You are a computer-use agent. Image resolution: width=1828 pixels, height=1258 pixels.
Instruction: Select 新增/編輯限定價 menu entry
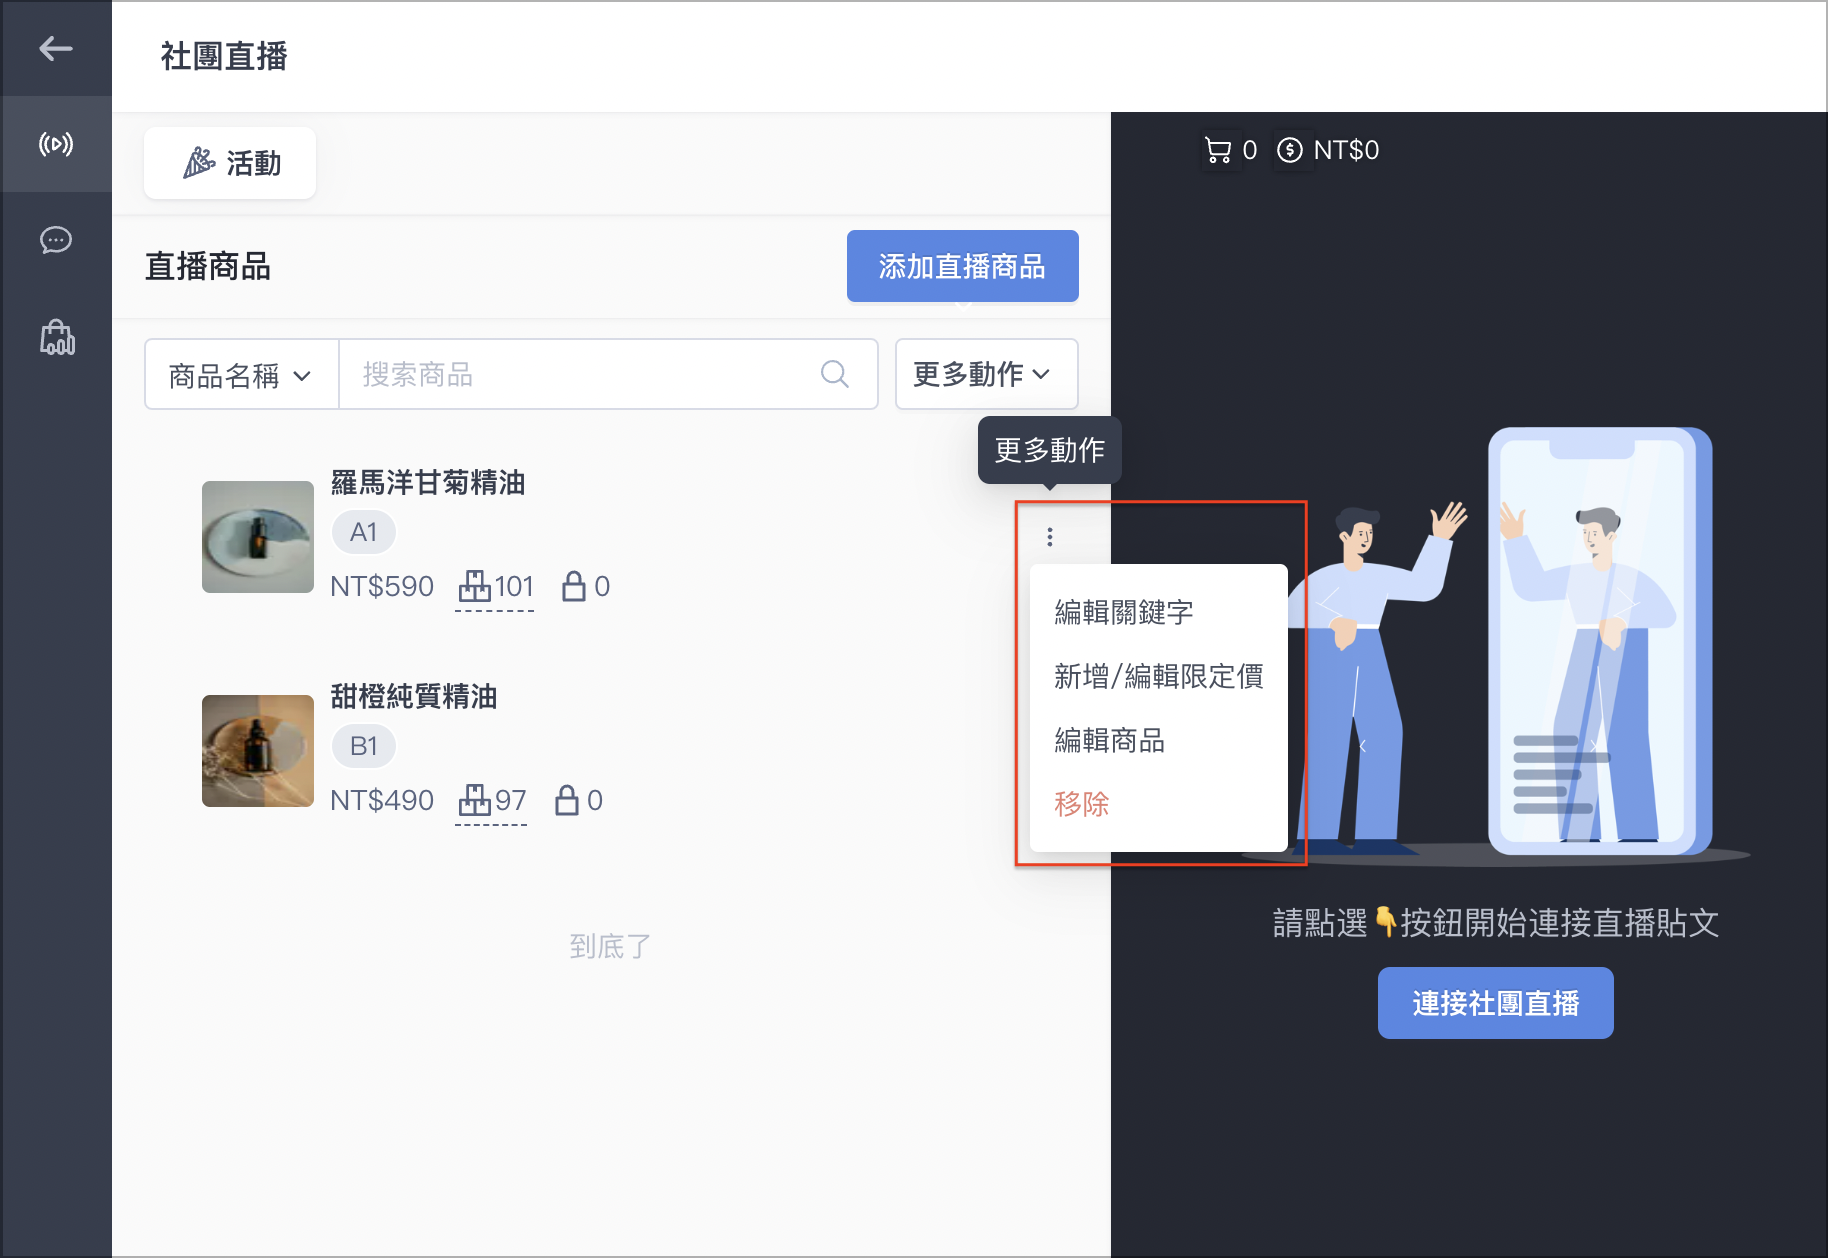pos(1158,676)
